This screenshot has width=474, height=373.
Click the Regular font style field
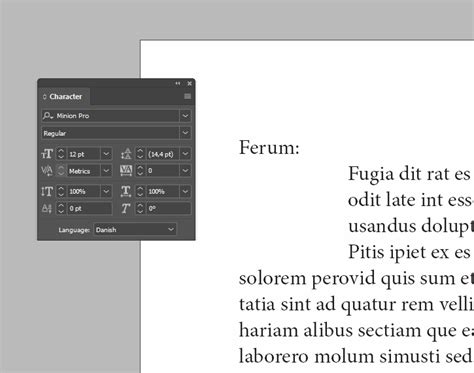pyautogui.click(x=110, y=133)
